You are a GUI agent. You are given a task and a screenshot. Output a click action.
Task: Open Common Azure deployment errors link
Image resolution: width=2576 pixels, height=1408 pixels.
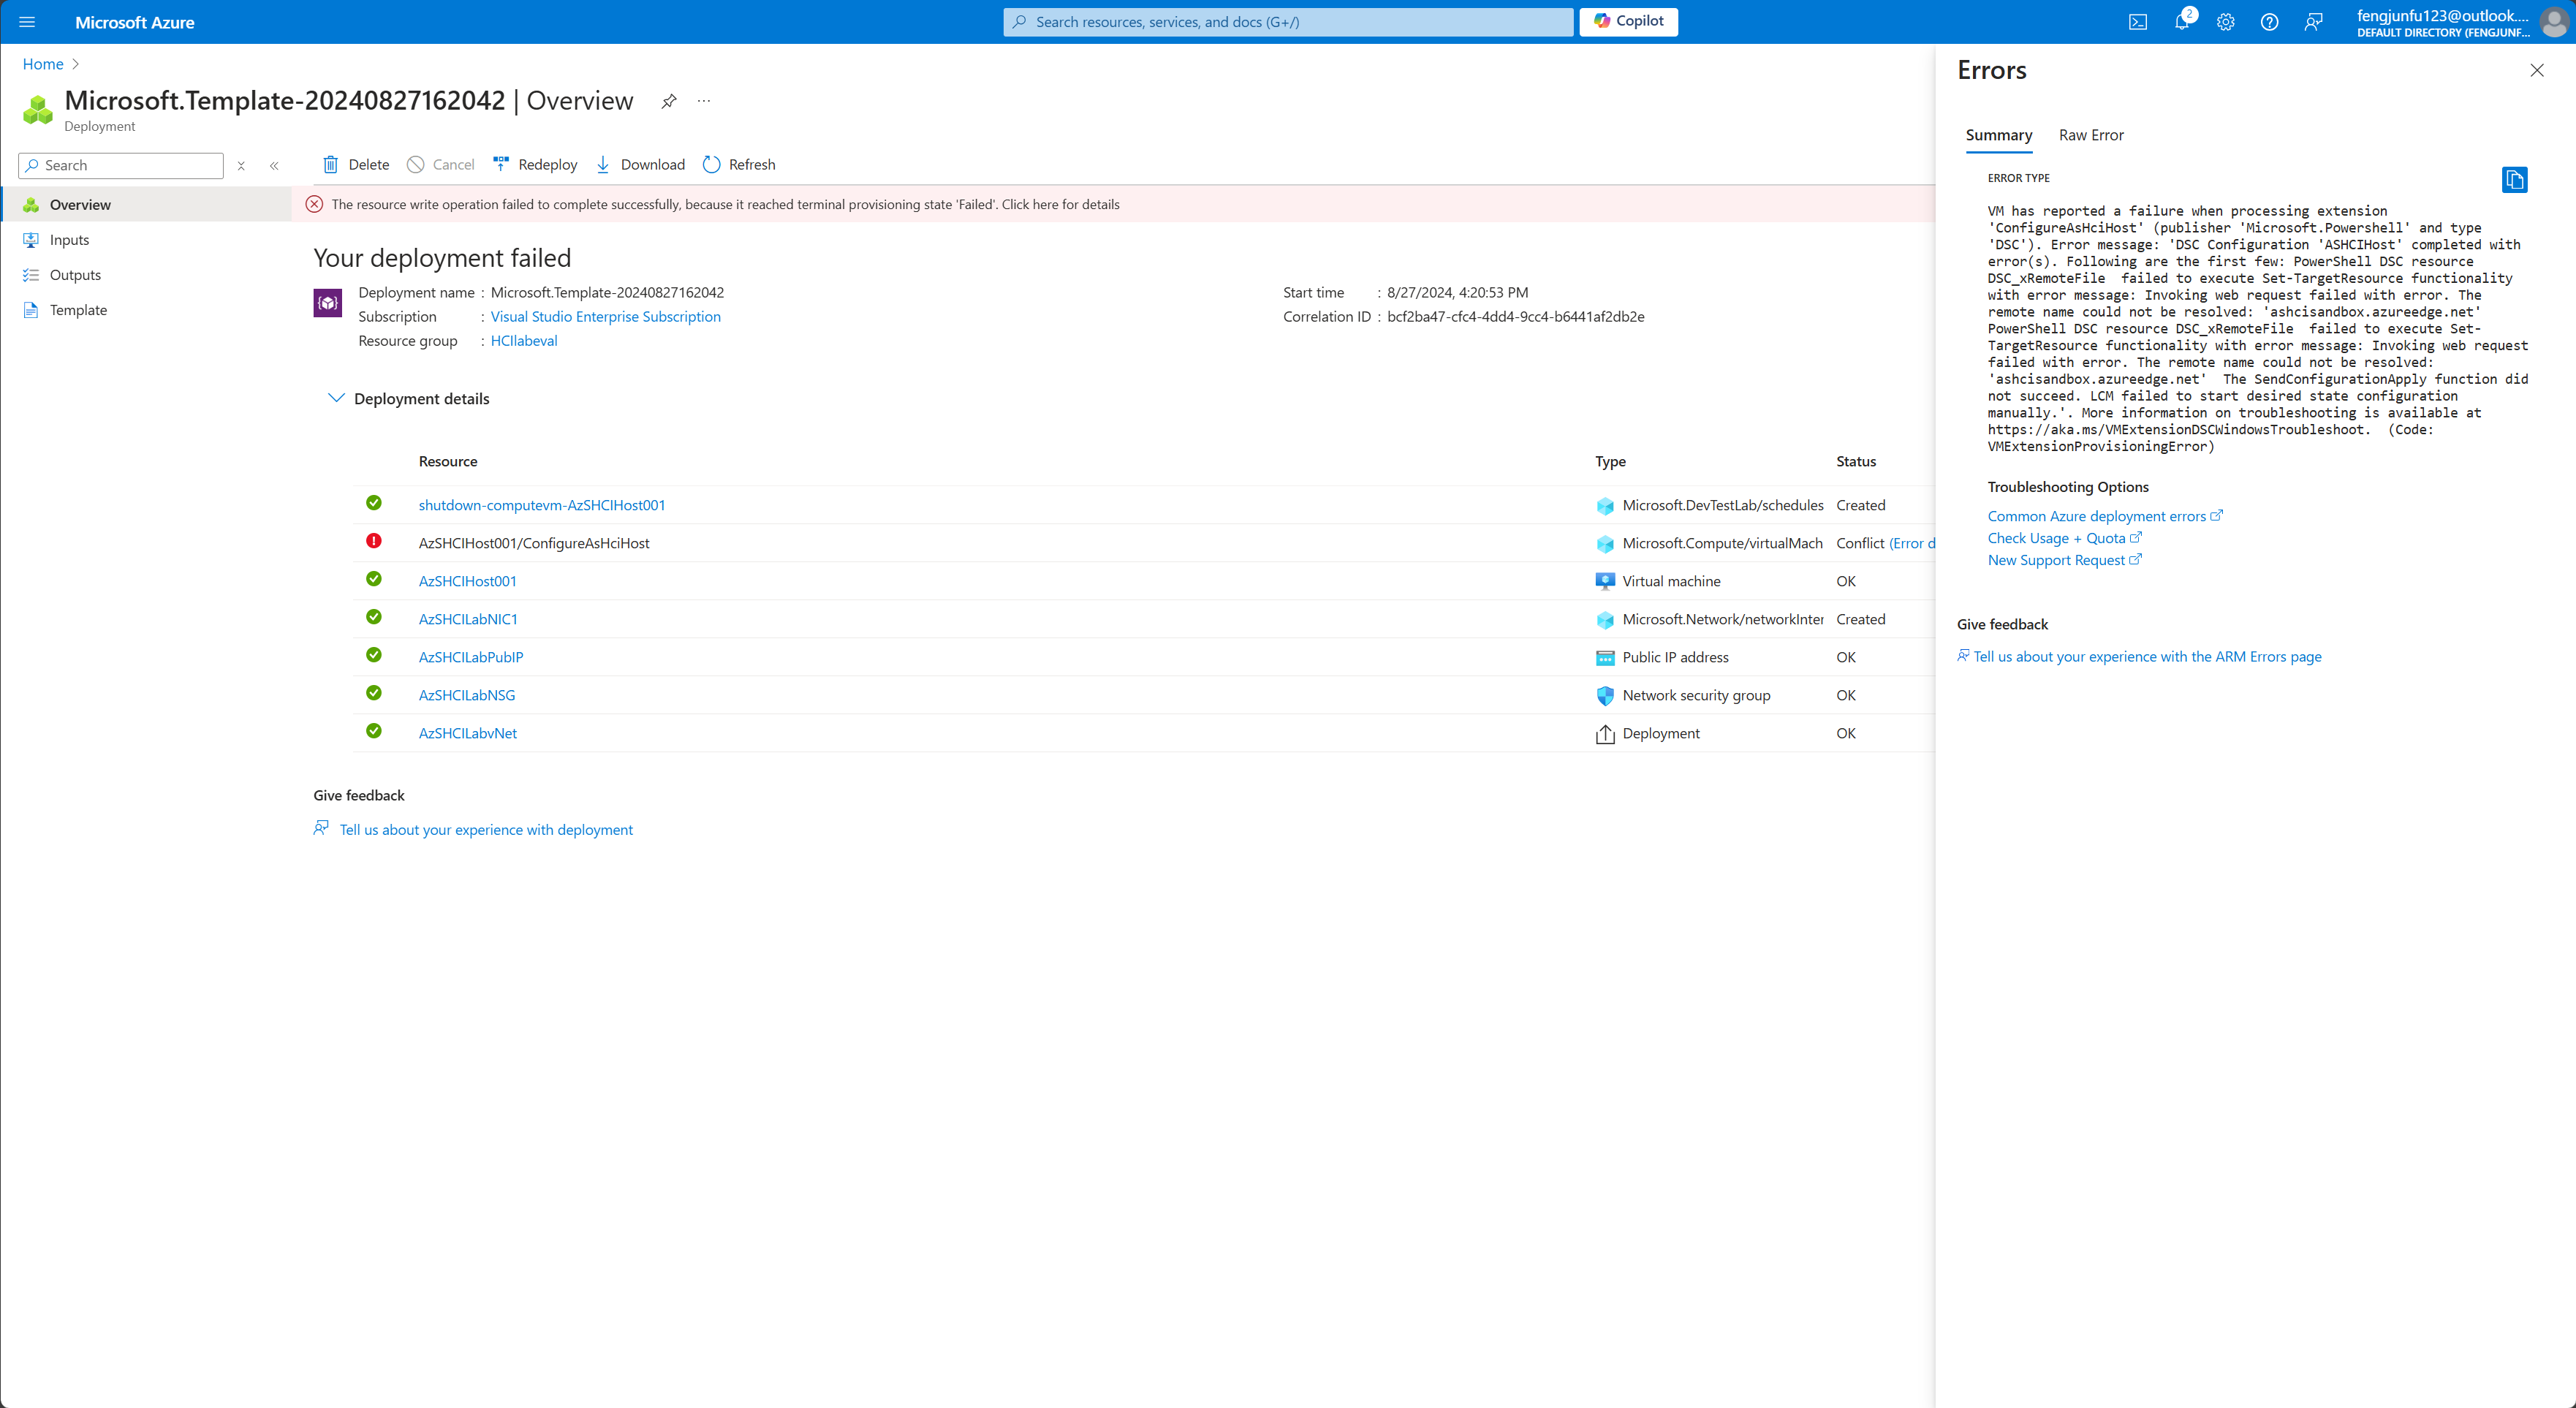[2104, 516]
